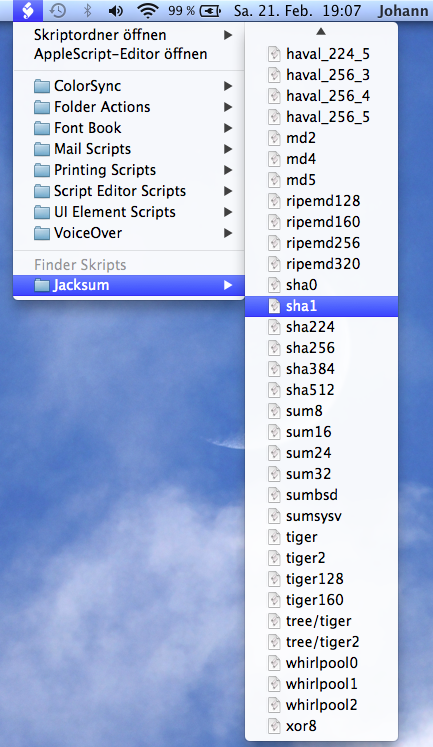Screen dimensions: 433x747
Task: Click the script icon beside sumbsd
Action: 274,495
